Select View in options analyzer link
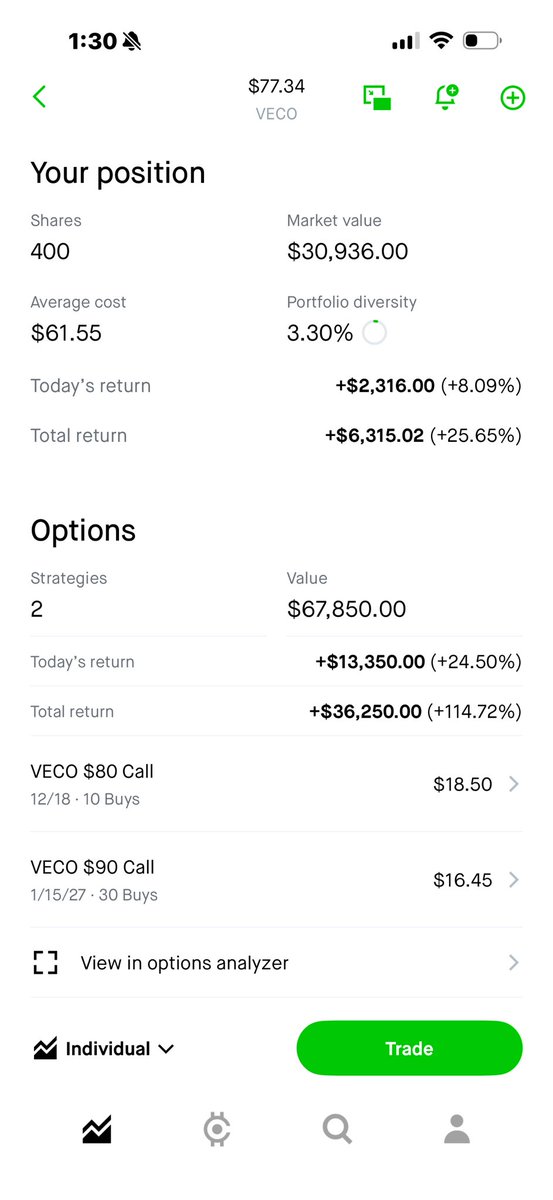 pos(184,963)
